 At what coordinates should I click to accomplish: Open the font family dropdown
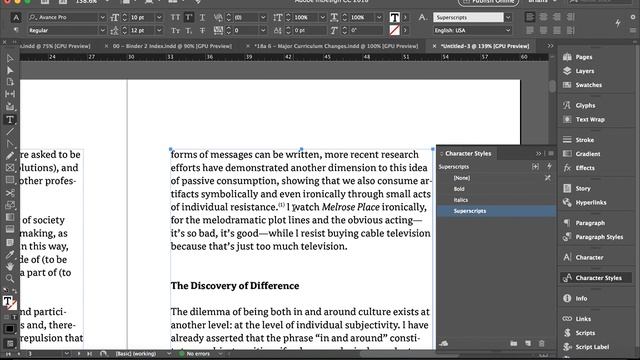[102, 17]
